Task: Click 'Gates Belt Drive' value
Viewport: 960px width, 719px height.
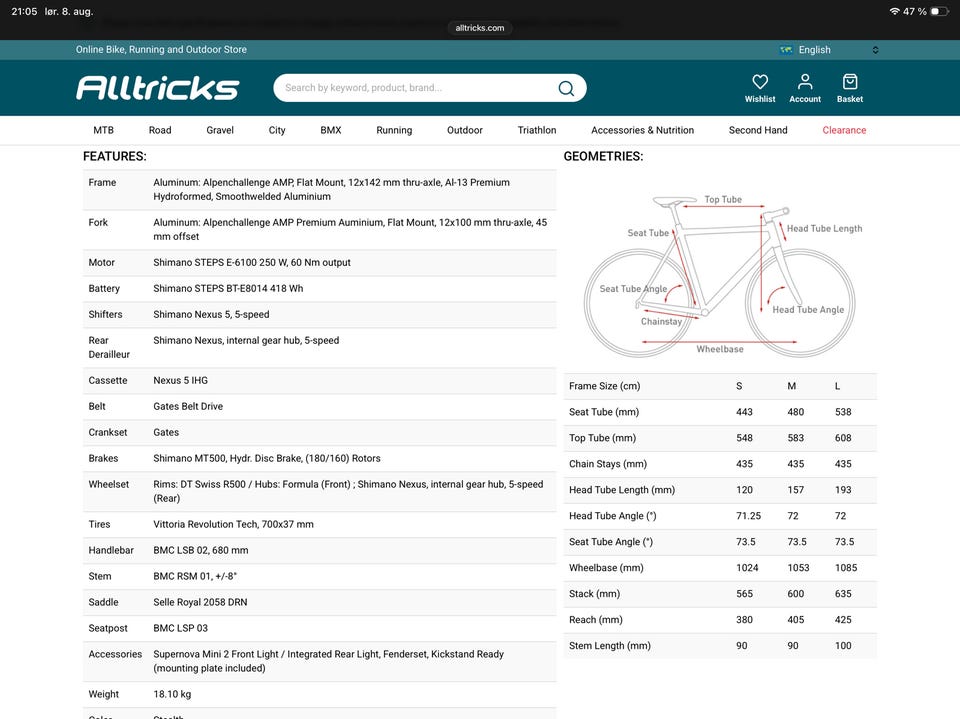Action: 188,407
